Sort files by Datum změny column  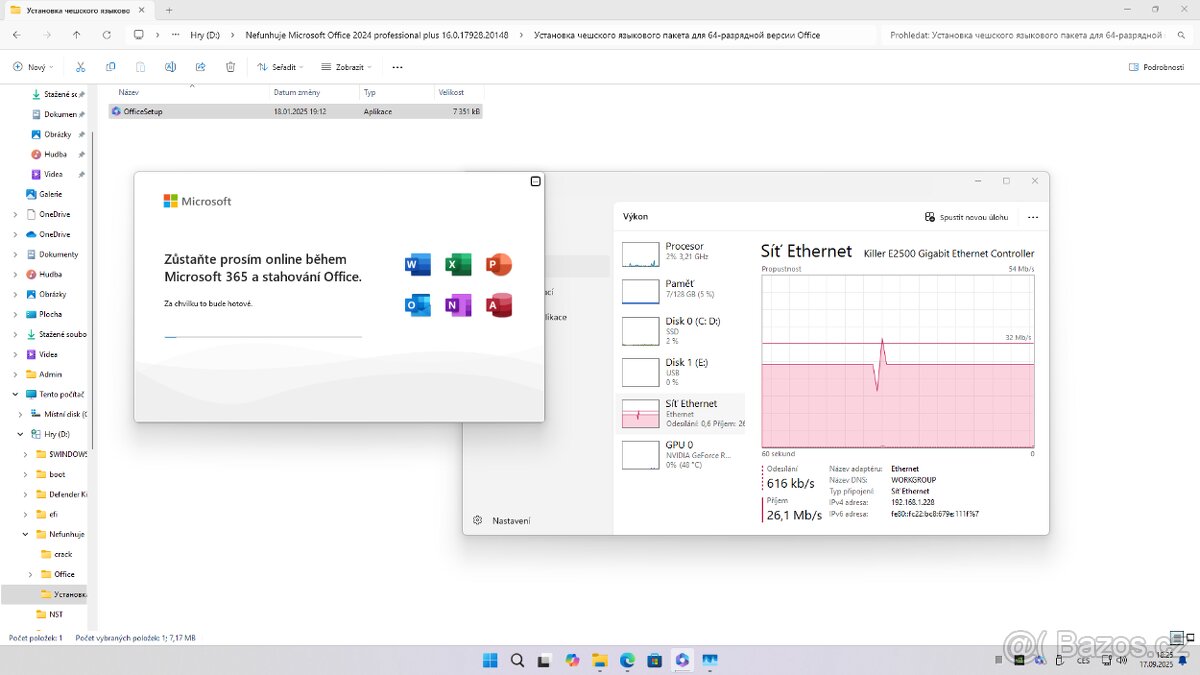[296, 92]
